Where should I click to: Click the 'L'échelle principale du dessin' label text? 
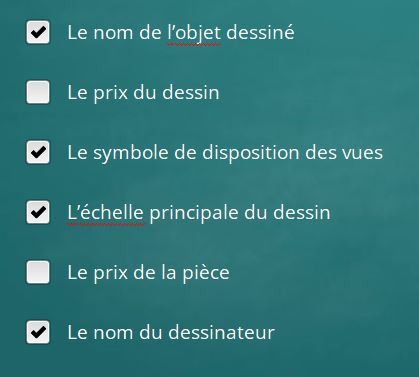coord(199,213)
